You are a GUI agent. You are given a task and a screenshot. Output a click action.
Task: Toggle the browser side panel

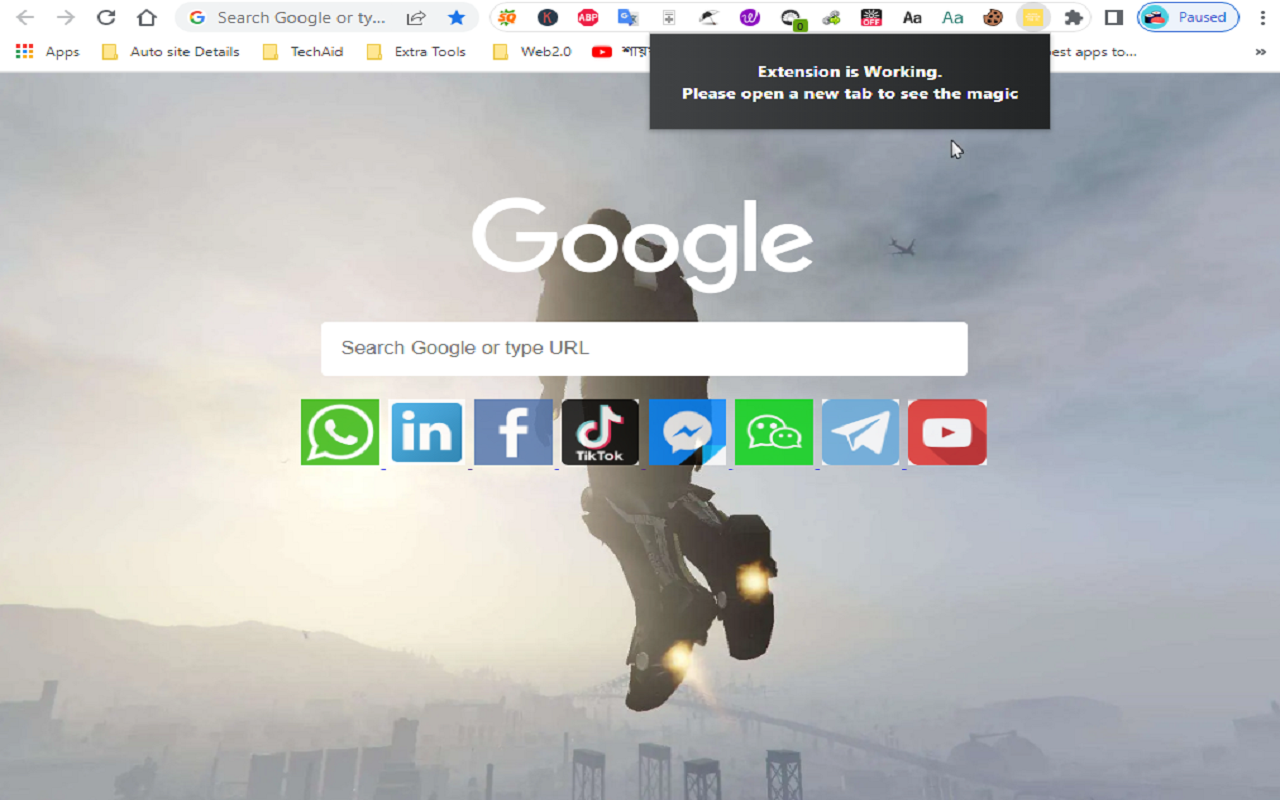(x=1113, y=17)
